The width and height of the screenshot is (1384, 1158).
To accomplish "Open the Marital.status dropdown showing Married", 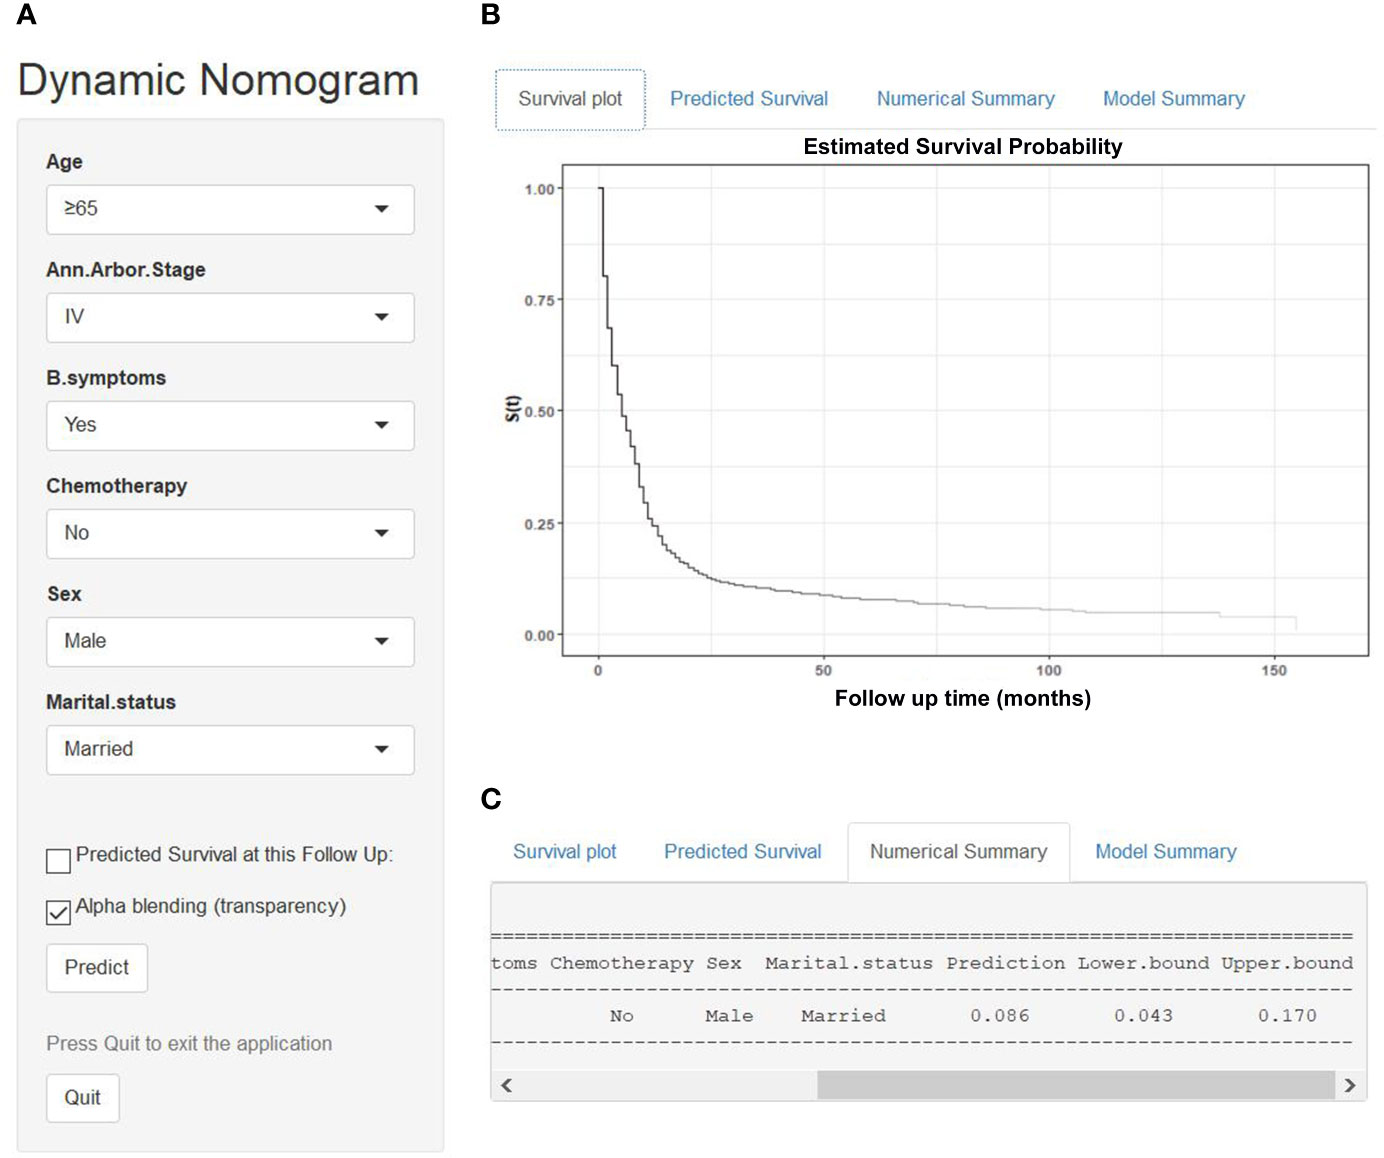I will pyautogui.click(x=230, y=749).
